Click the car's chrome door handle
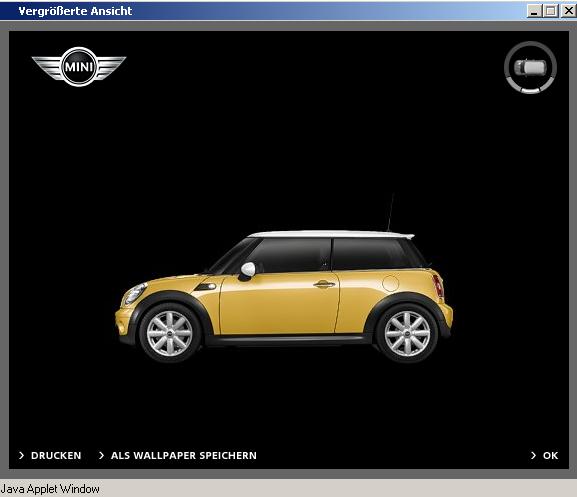The width and height of the screenshot is (577, 497). [x=324, y=284]
